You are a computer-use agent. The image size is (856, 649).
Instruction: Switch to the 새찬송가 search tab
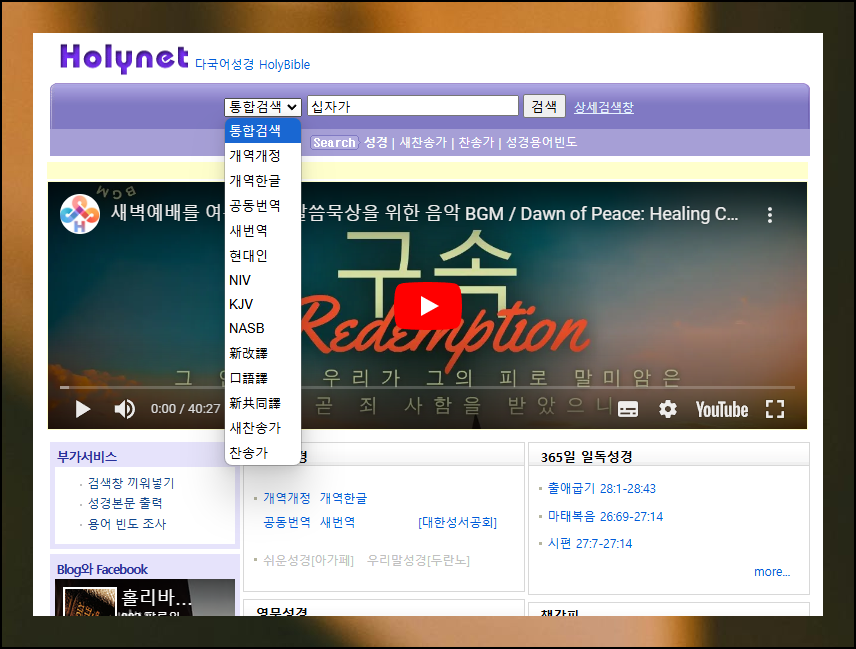(x=423, y=142)
